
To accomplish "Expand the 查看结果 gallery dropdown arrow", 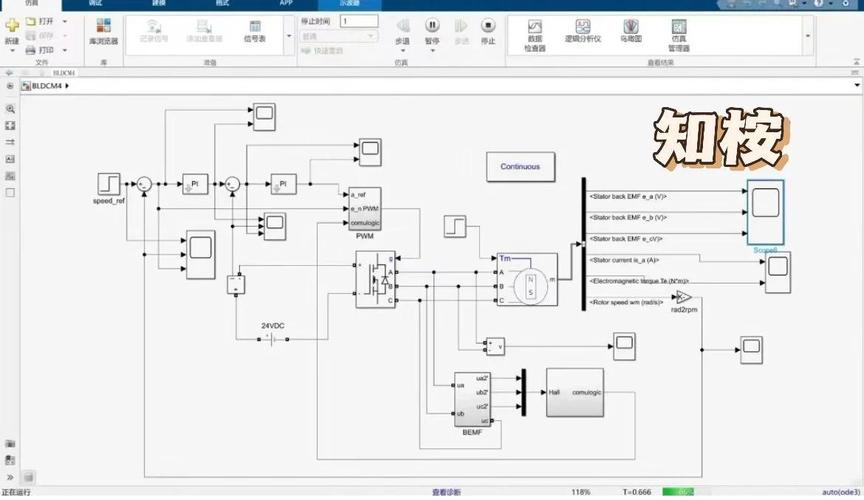I will pyautogui.click(x=808, y=34).
